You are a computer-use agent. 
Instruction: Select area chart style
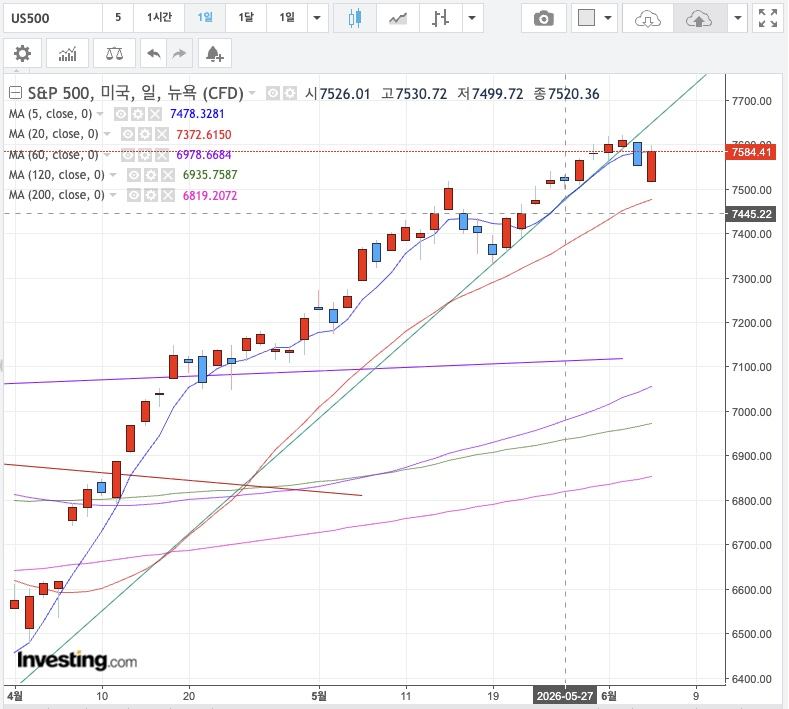coord(398,19)
